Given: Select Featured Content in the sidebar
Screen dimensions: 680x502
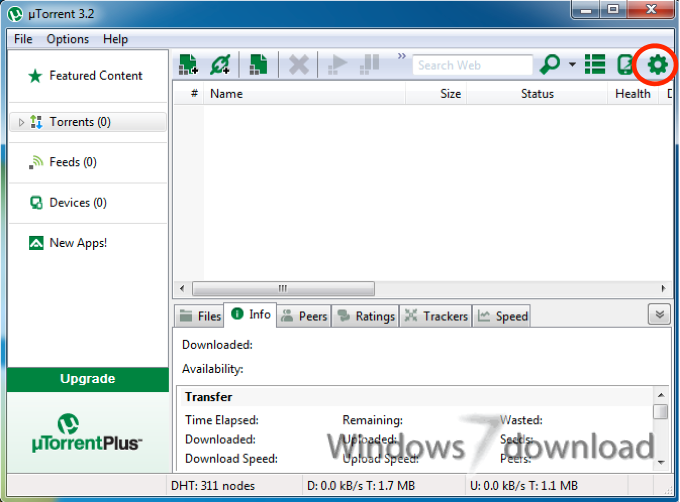Looking at the screenshot, I should tap(88, 76).
